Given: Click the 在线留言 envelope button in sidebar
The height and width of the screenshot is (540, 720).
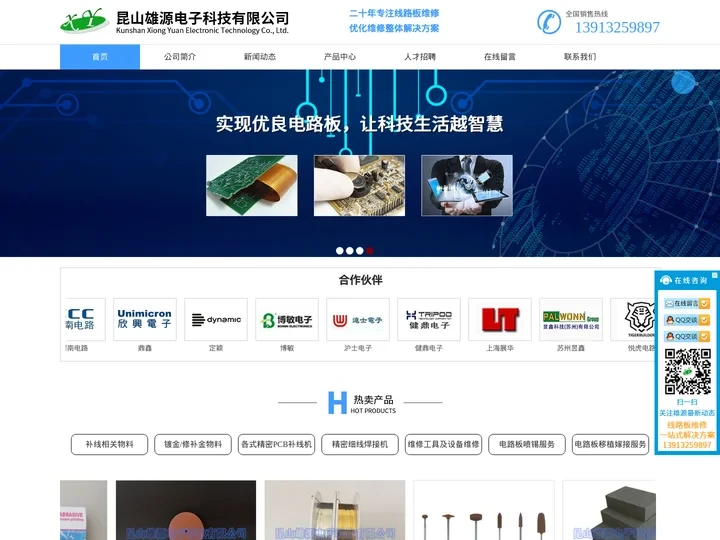Looking at the screenshot, I should point(687,303).
